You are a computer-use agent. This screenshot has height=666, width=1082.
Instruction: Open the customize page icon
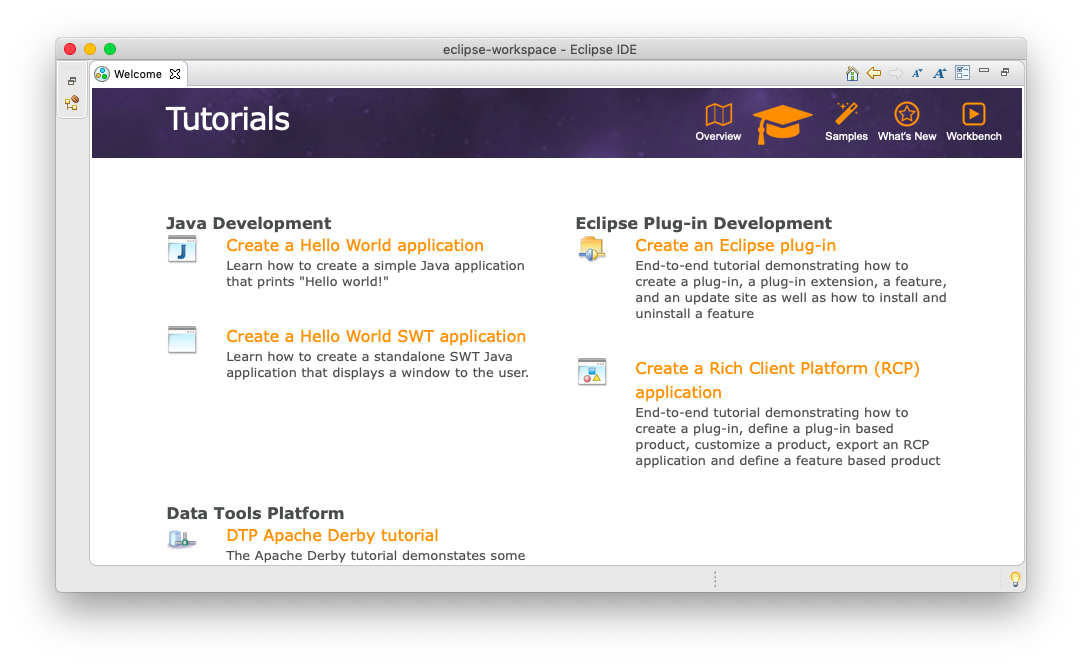click(963, 72)
